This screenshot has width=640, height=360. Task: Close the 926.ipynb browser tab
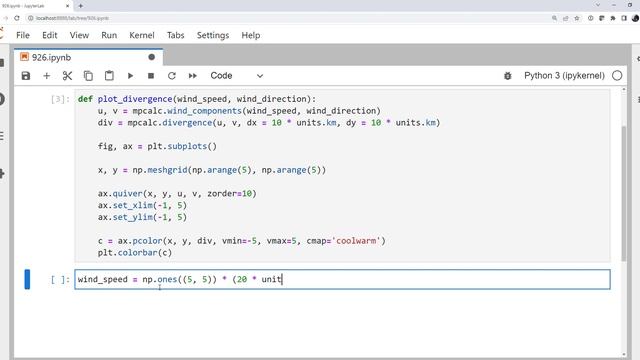[x=67, y=6]
